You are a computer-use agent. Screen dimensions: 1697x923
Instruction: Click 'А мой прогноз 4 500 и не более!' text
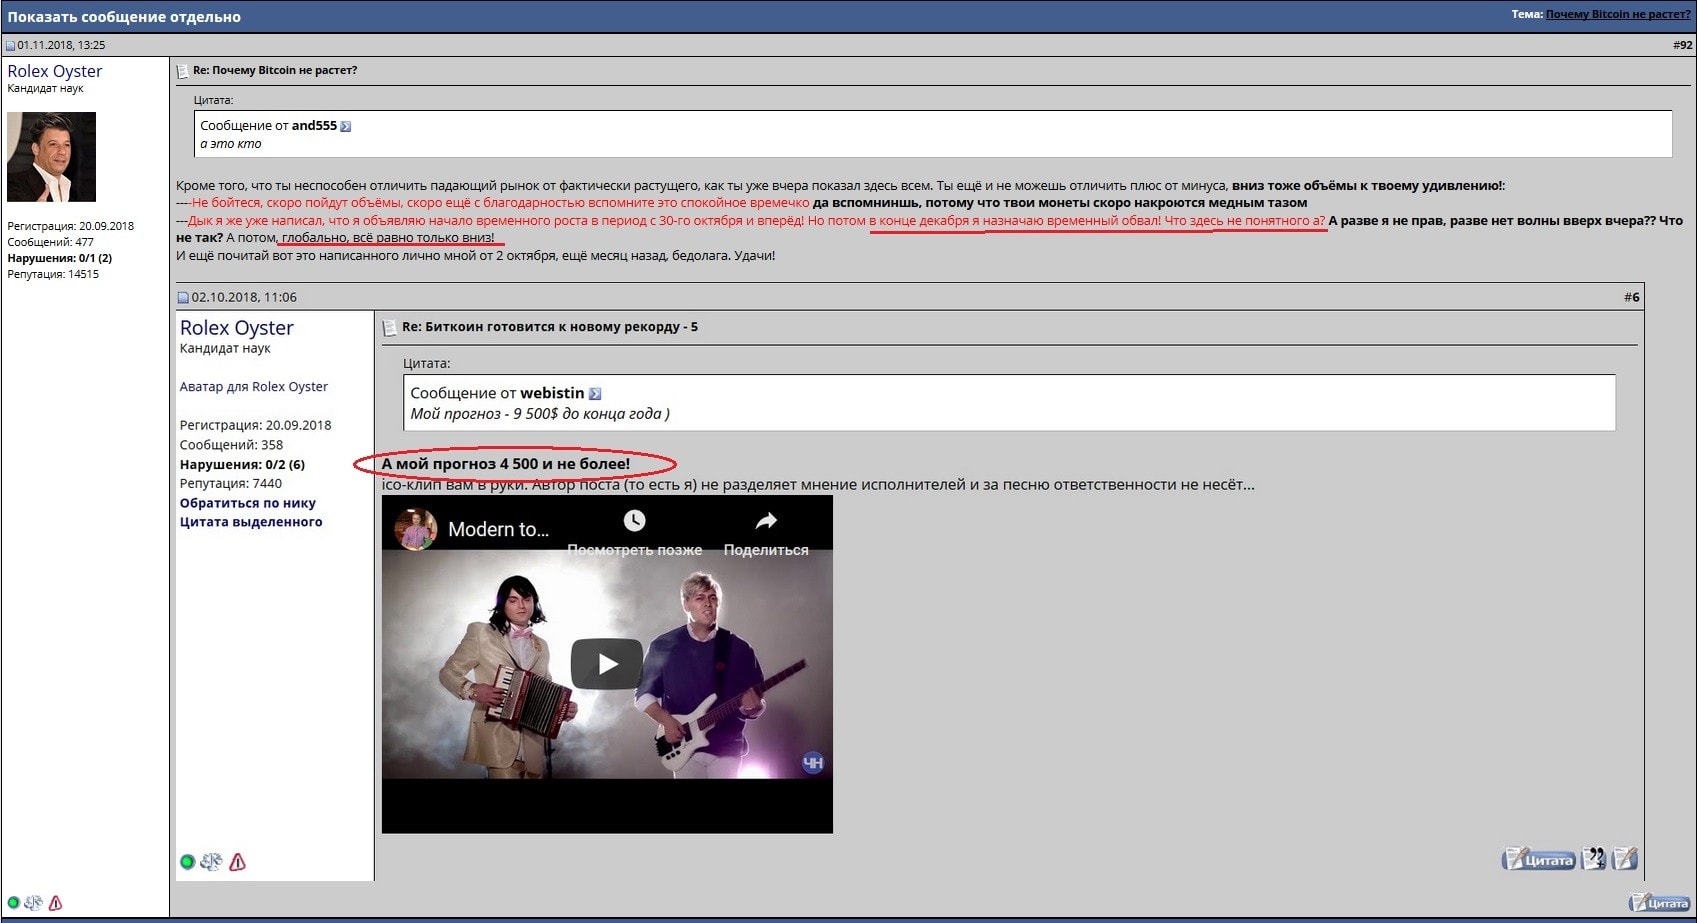[x=506, y=464]
